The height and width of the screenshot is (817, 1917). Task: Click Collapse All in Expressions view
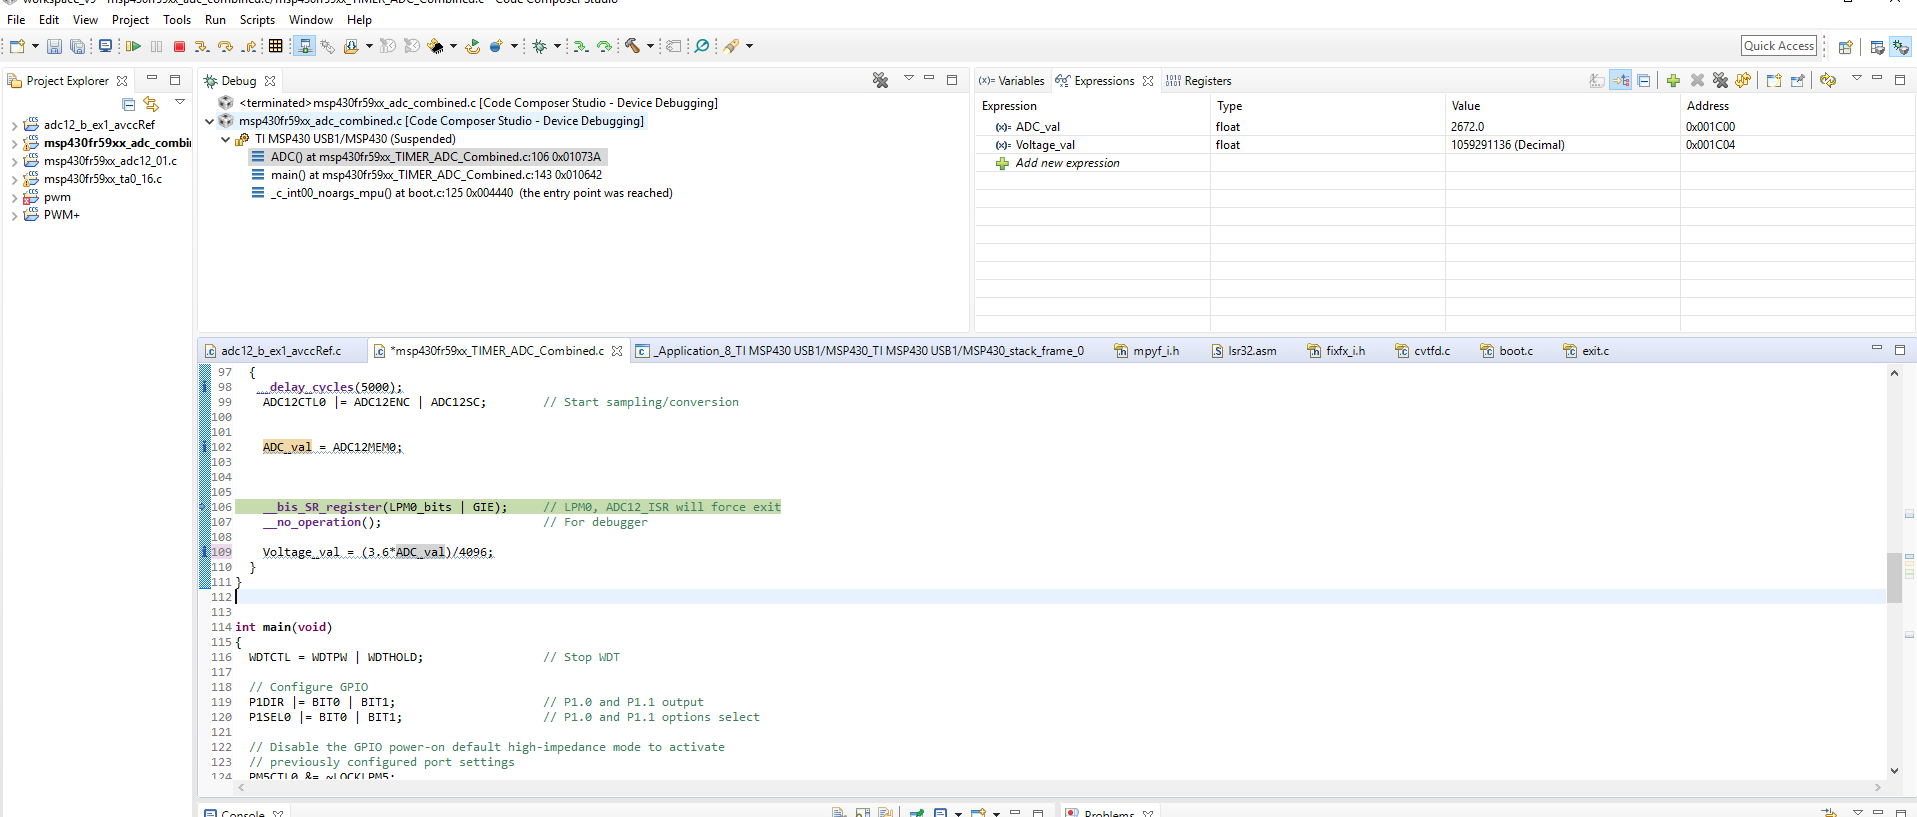pos(1644,81)
